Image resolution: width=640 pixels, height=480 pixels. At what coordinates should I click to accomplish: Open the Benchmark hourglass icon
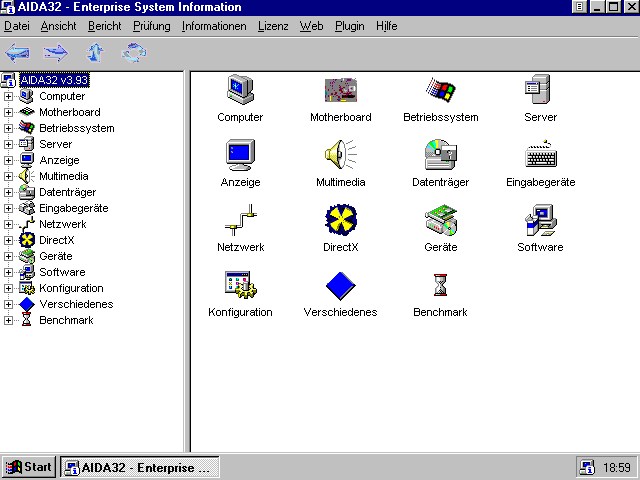(440, 286)
